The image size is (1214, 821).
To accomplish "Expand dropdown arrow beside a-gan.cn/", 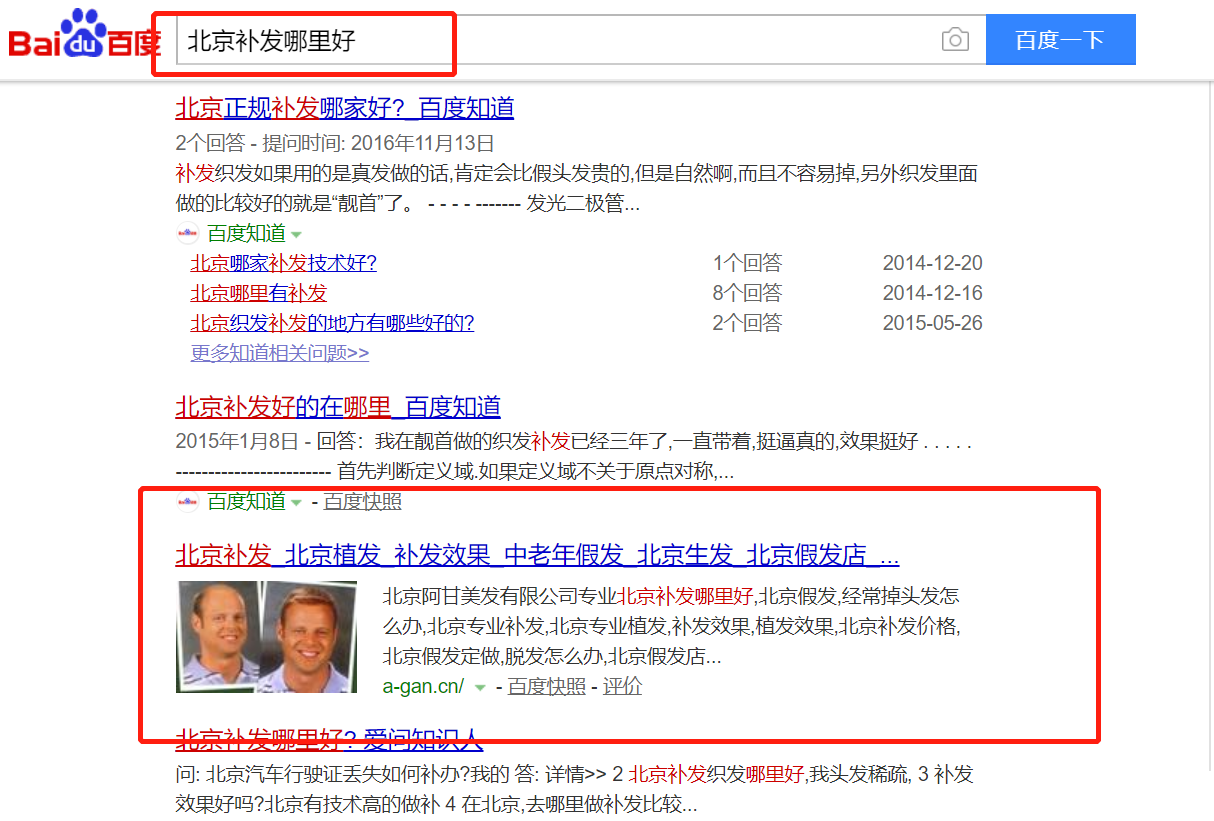I will [x=480, y=687].
